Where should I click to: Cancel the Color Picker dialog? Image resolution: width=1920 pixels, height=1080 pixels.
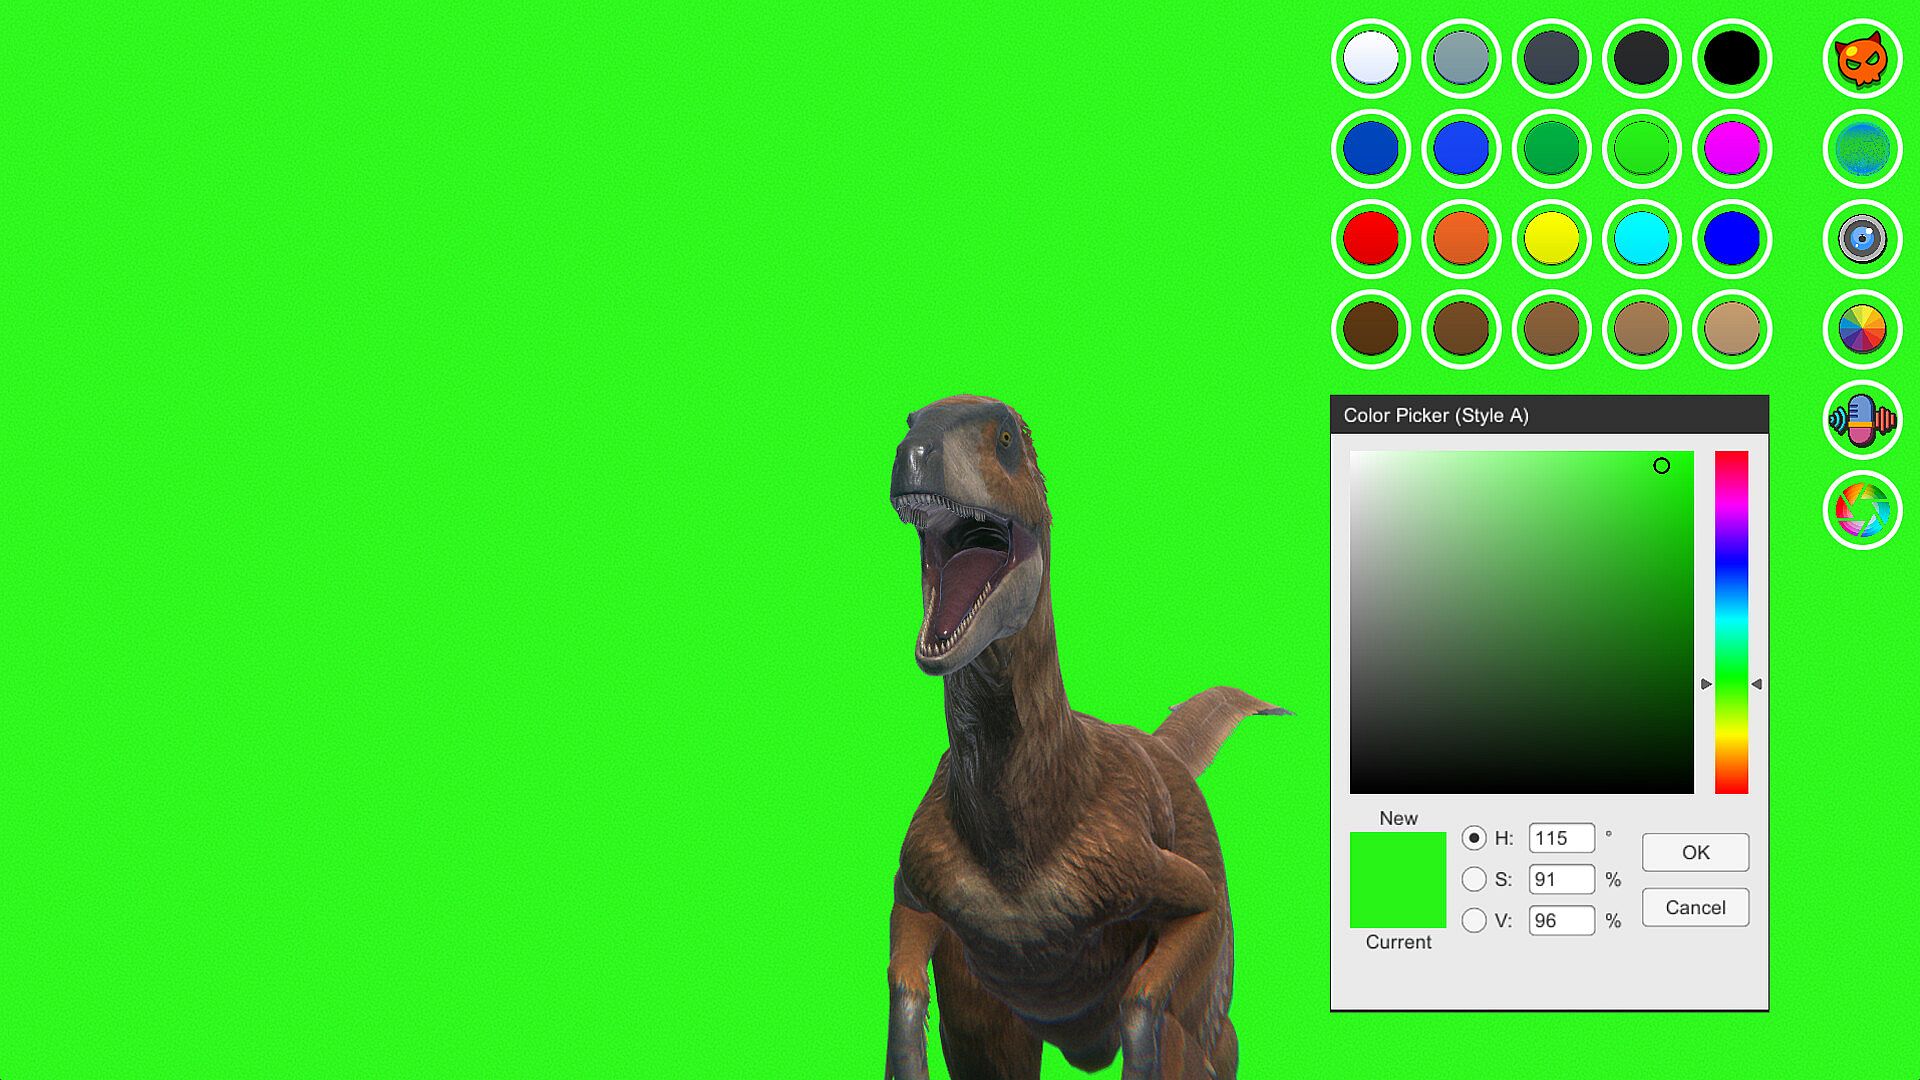pyautogui.click(x=1695, y=907)
